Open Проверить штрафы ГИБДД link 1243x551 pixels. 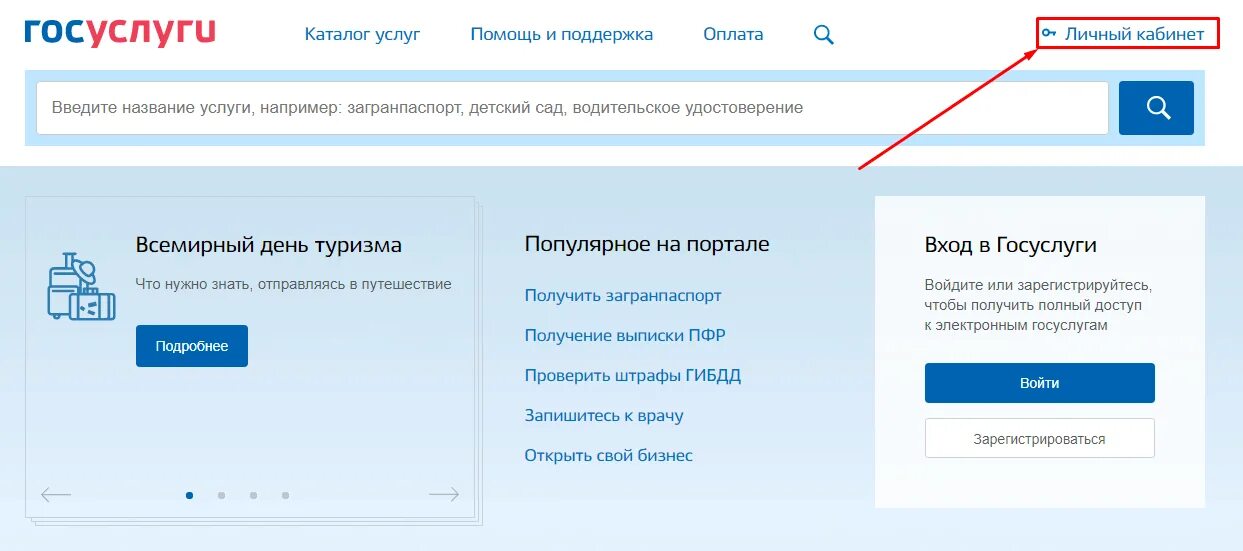coord(633,376)
